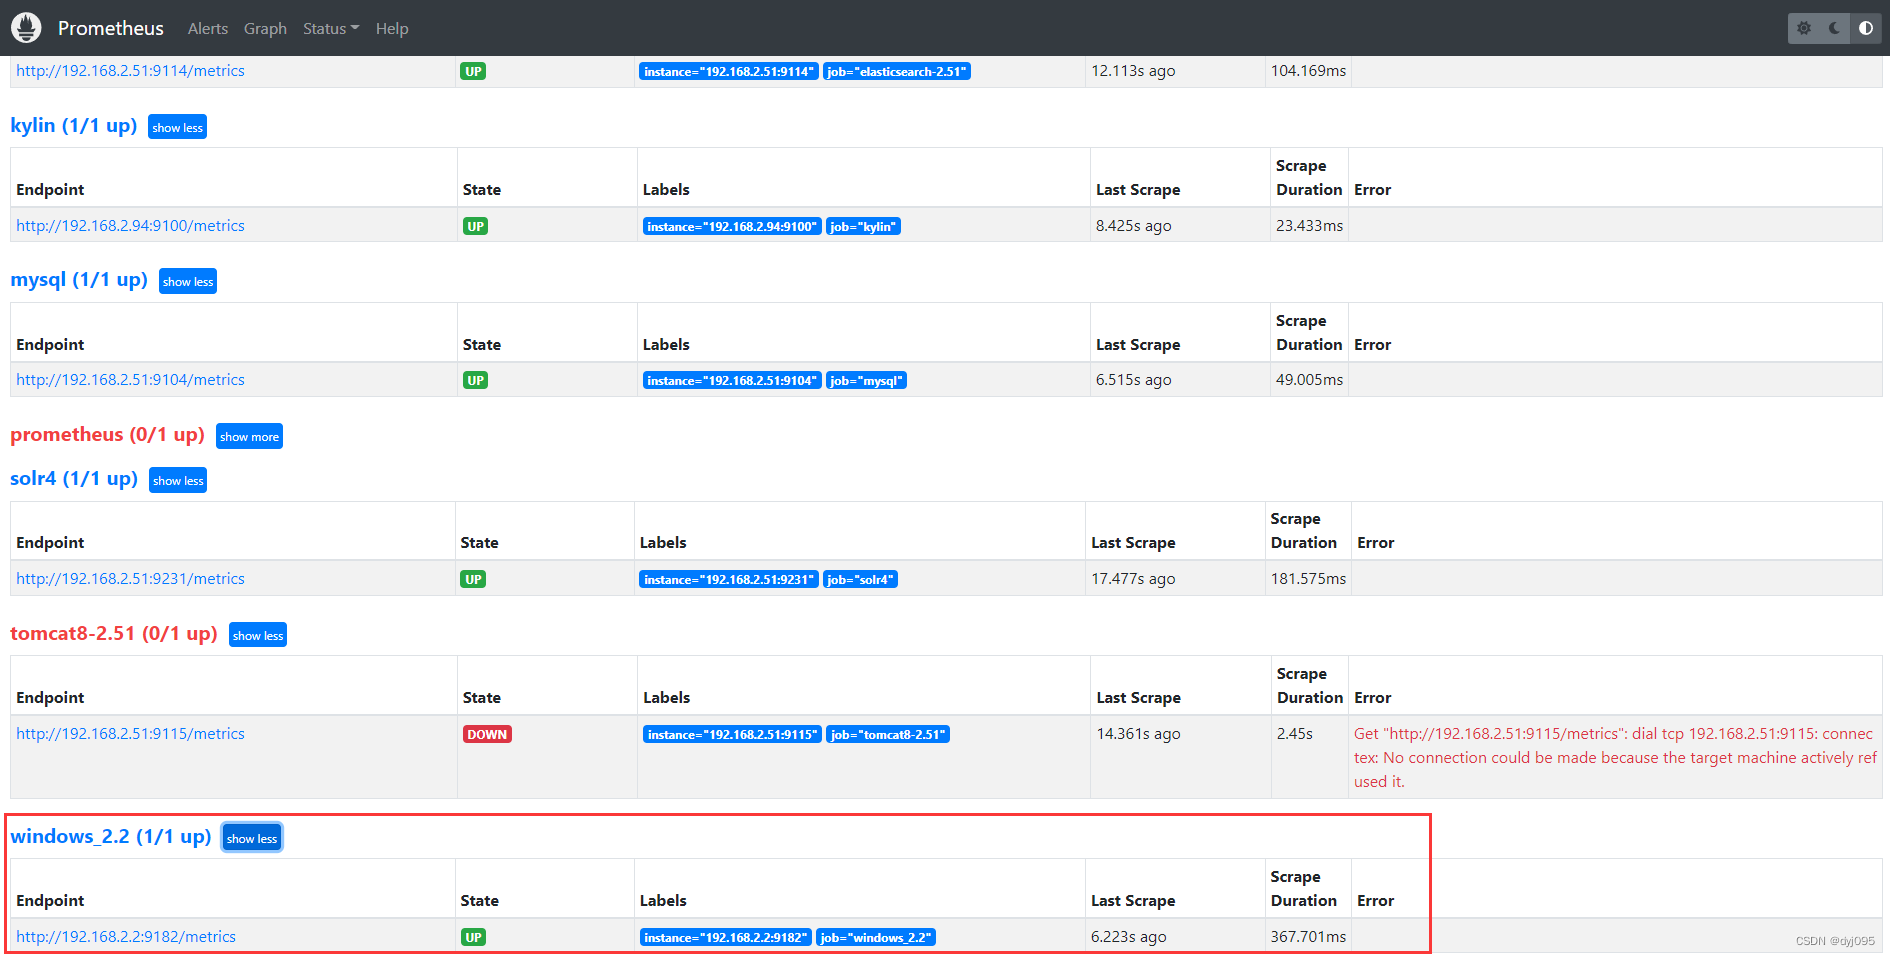Click the instance="192.168.2.51:9115" label badge

tap(733, 734)
